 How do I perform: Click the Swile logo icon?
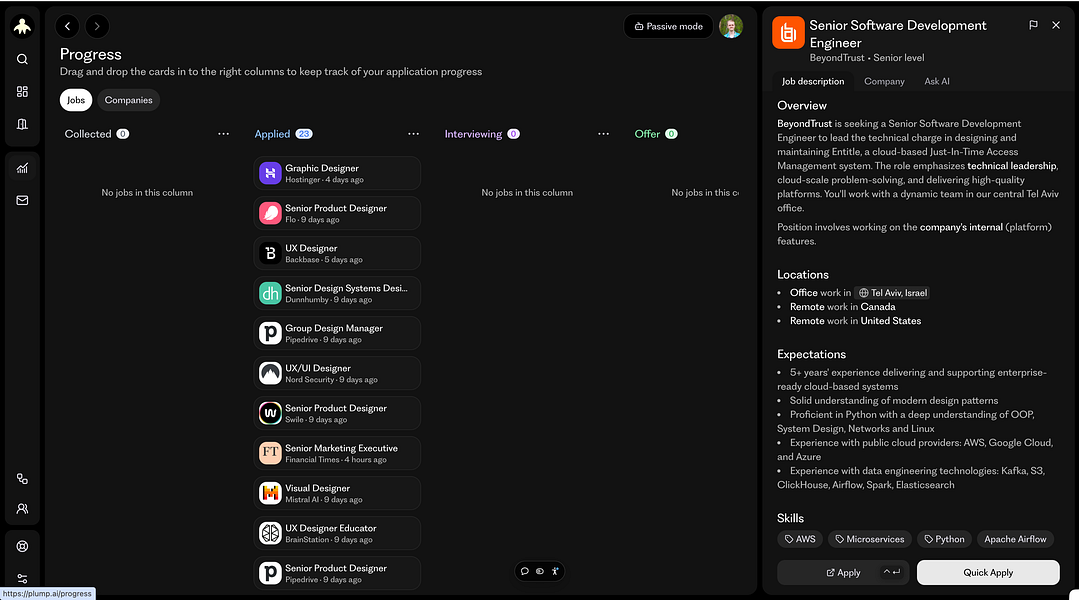pyautogui.click(x=270, y=413)
